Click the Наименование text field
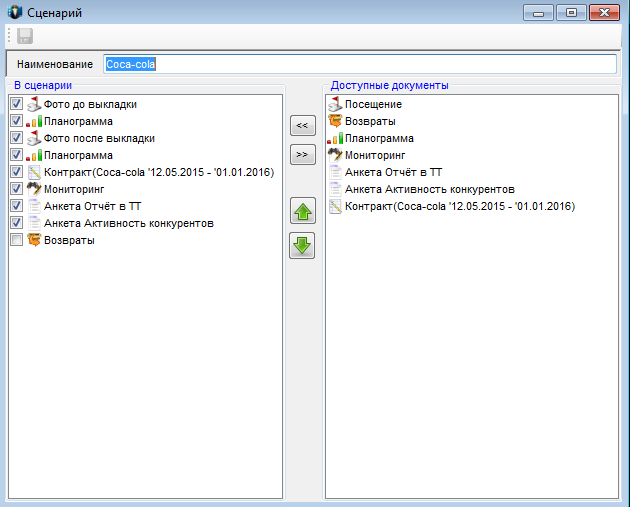Image resolution: width=630 pixels, height=507 pixels. tap(360, 64)
